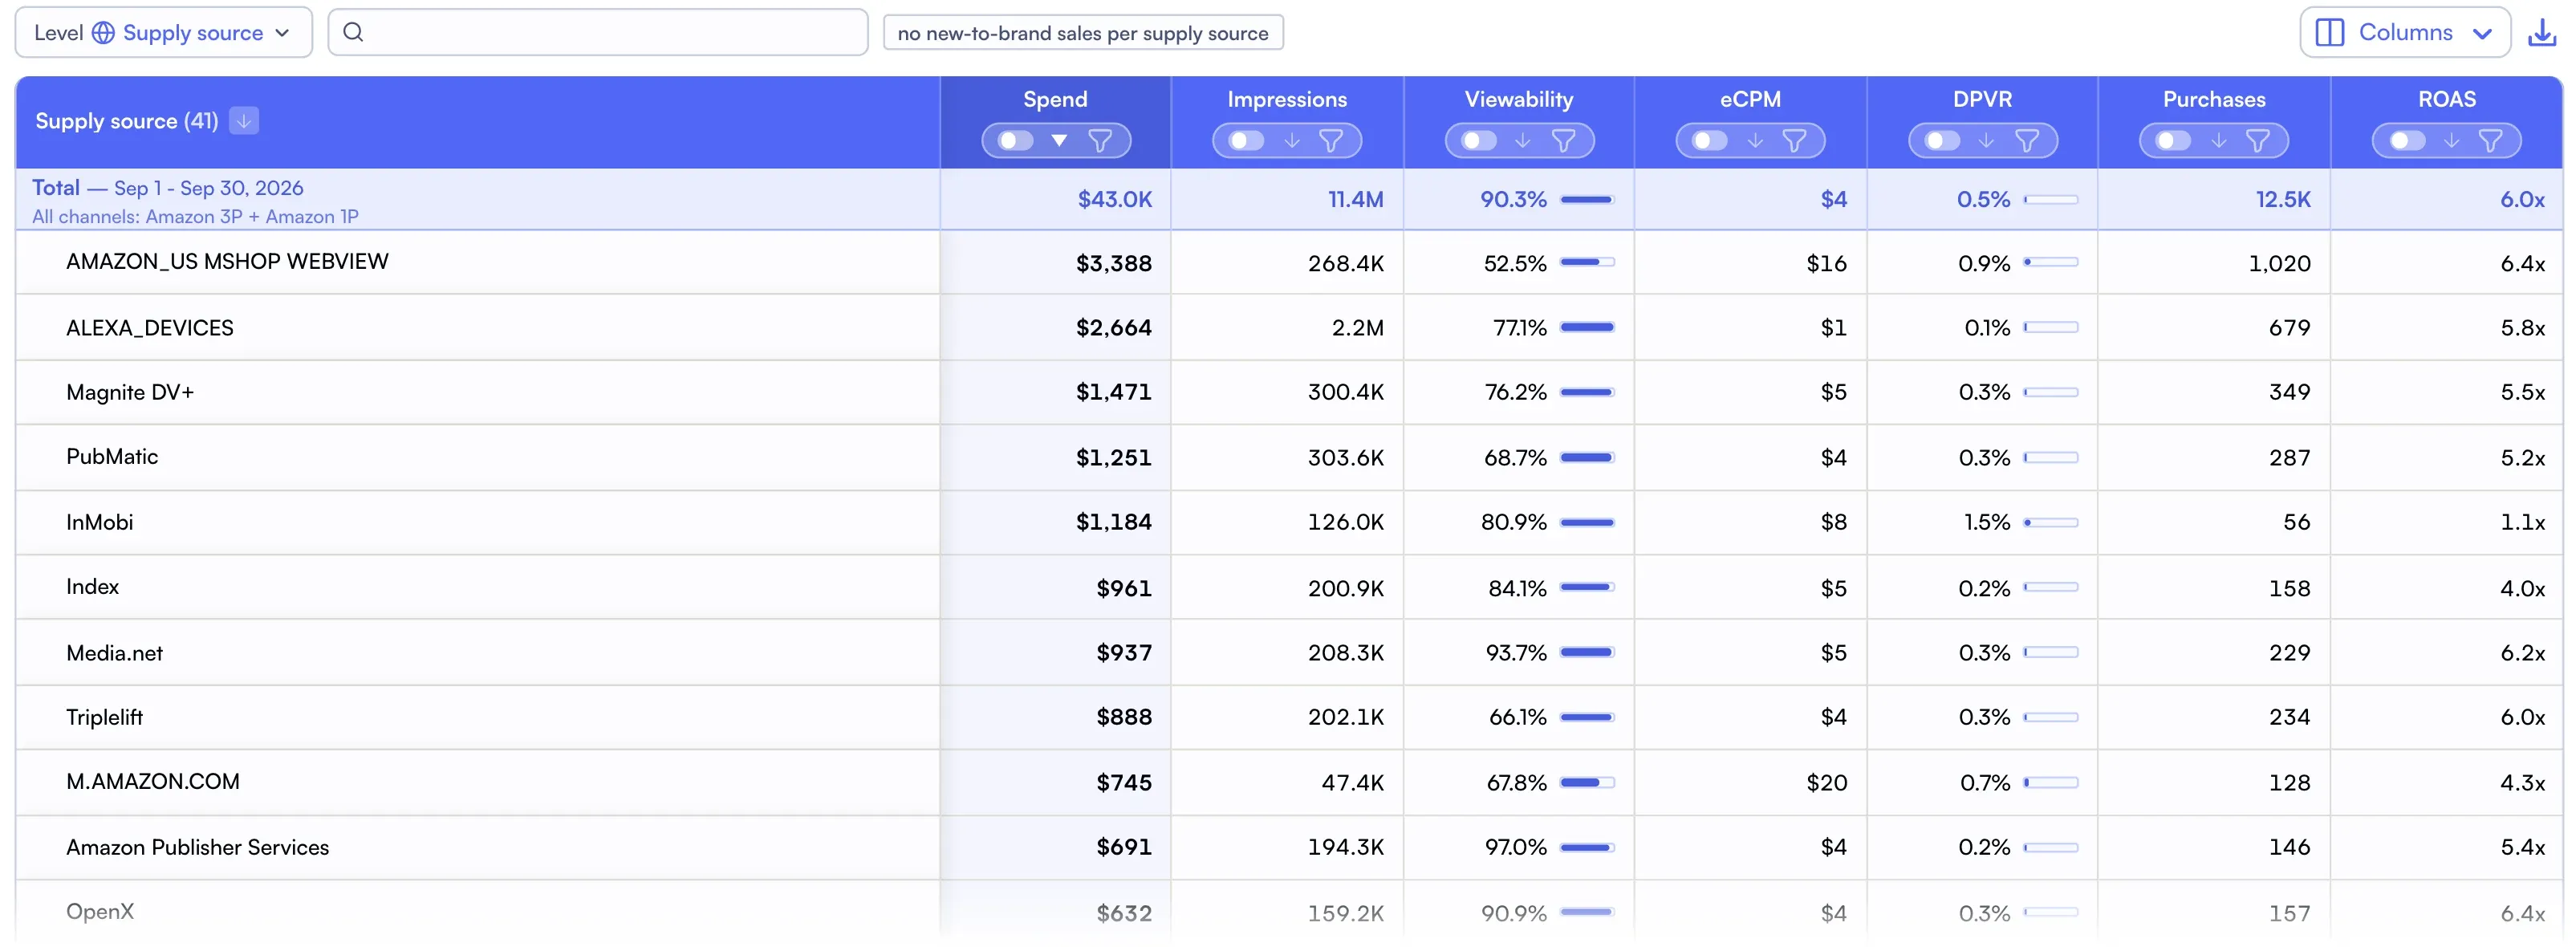Open filter funnel for Purchases column

2258,141
